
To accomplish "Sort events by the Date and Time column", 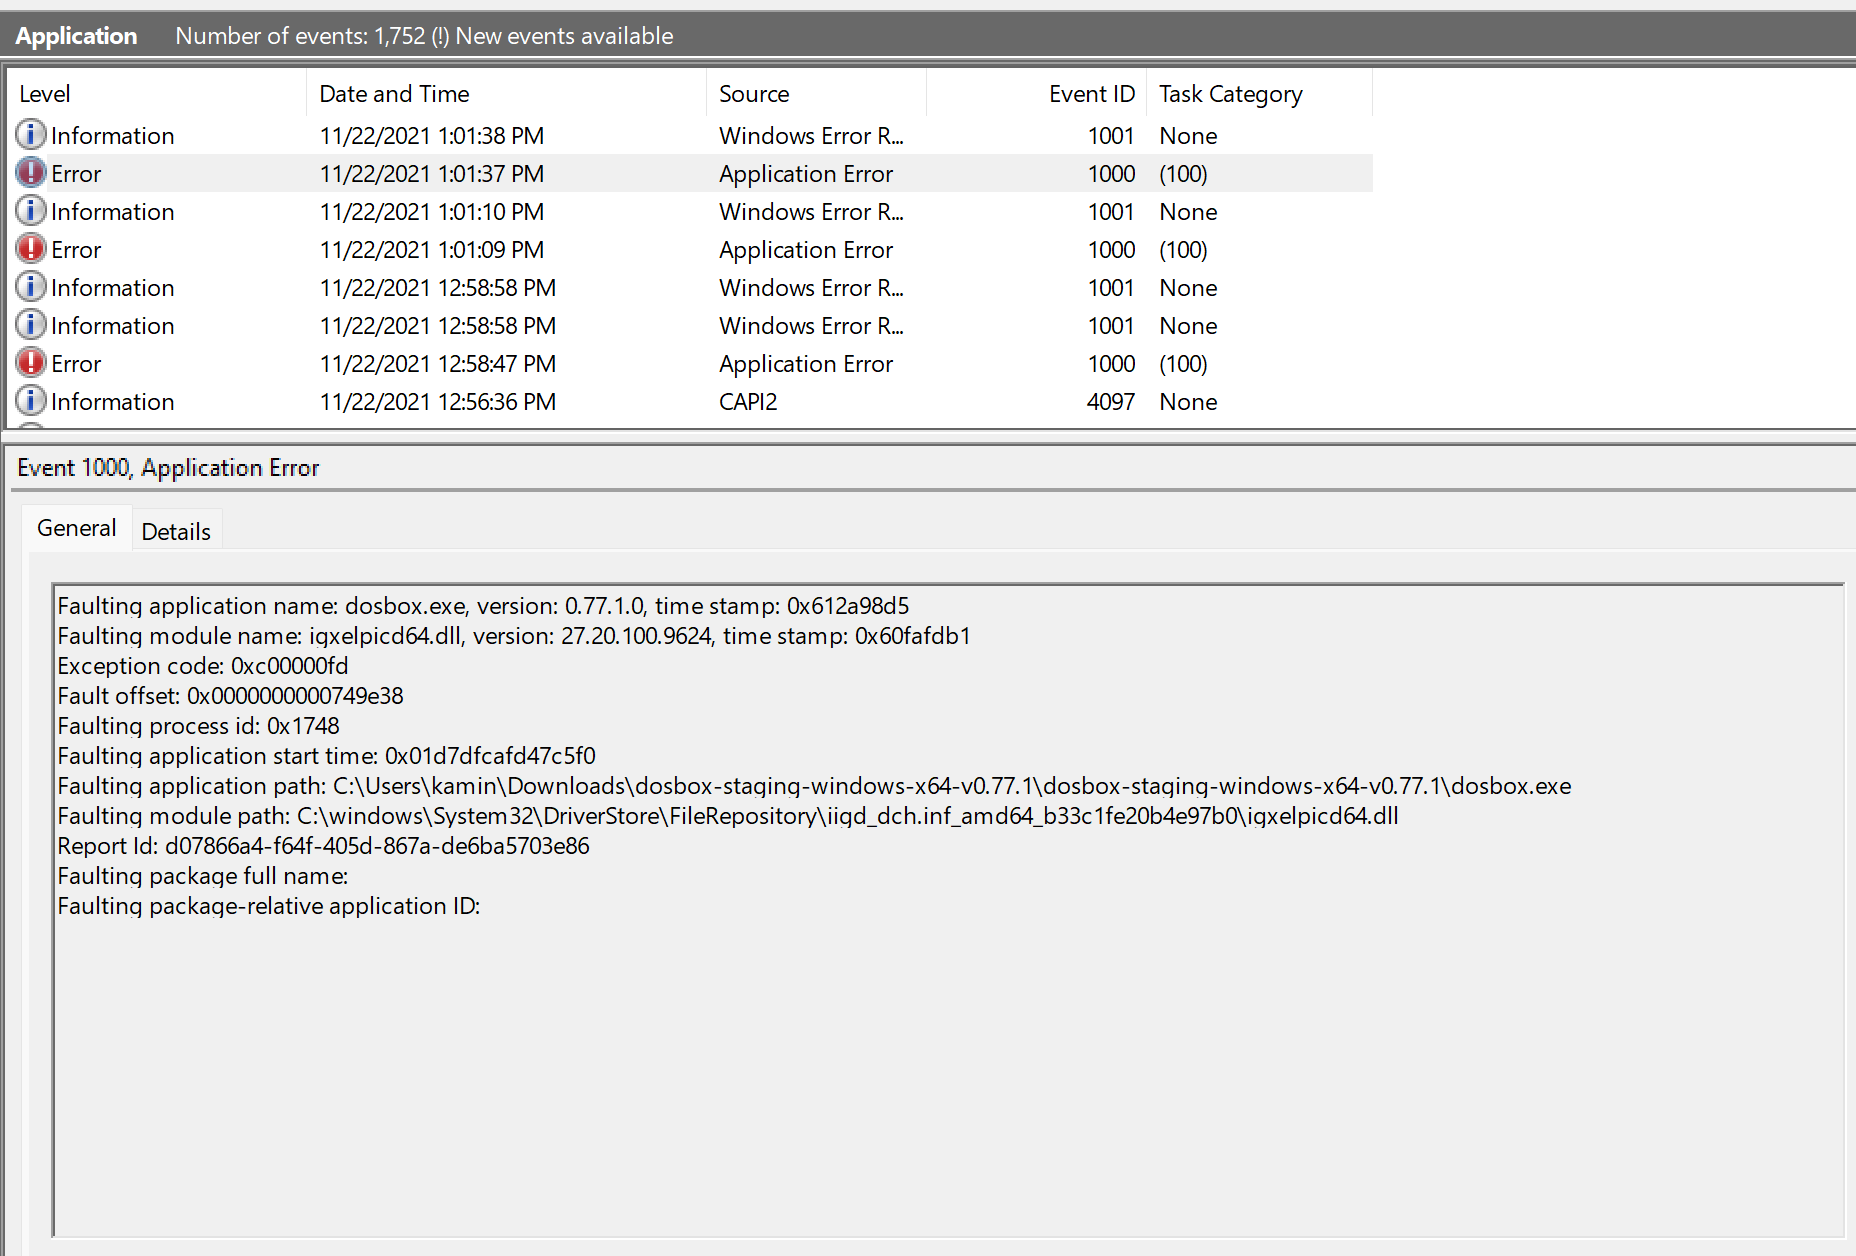I will [394, 93].
